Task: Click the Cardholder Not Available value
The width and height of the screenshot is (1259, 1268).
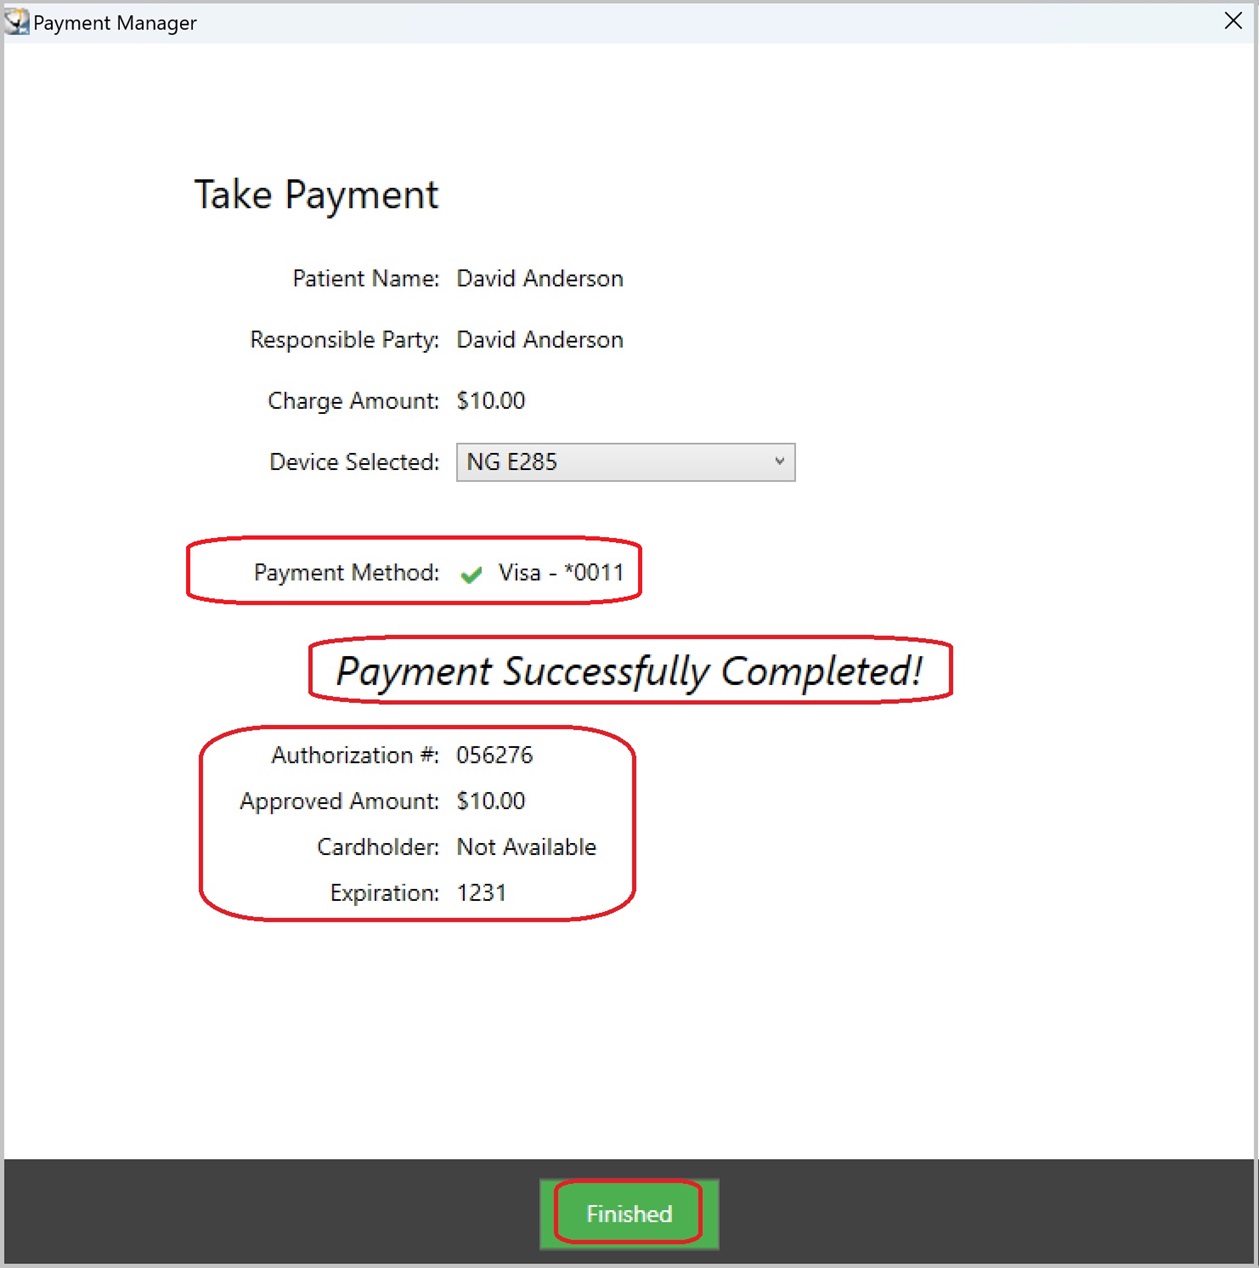Action: coord(526,847)
